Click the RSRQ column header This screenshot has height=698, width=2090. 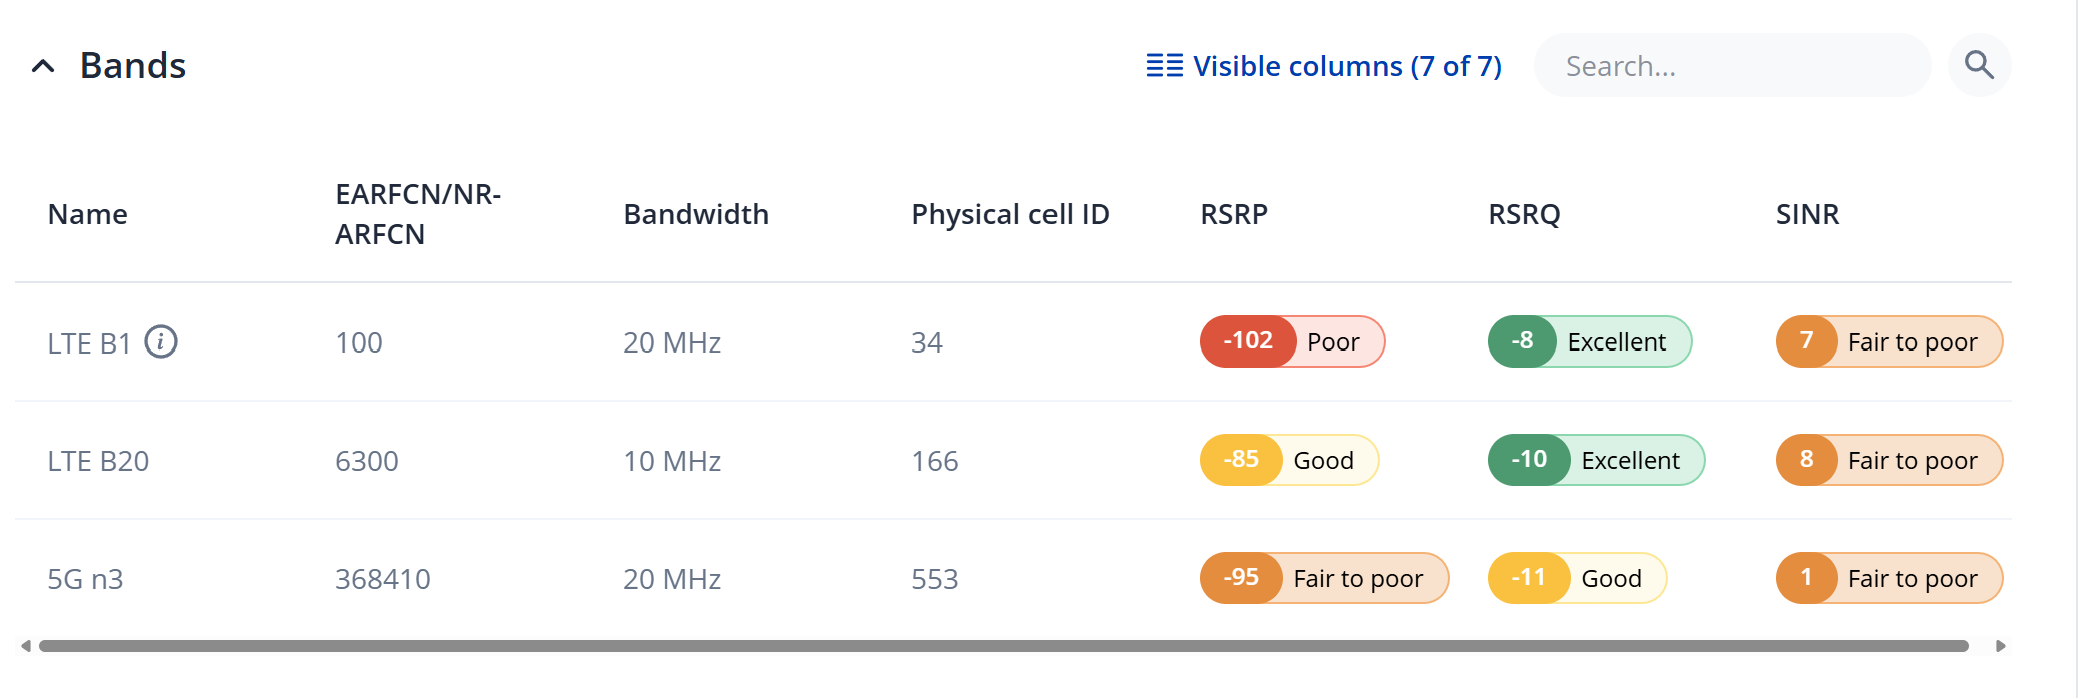pos(1524,214)
